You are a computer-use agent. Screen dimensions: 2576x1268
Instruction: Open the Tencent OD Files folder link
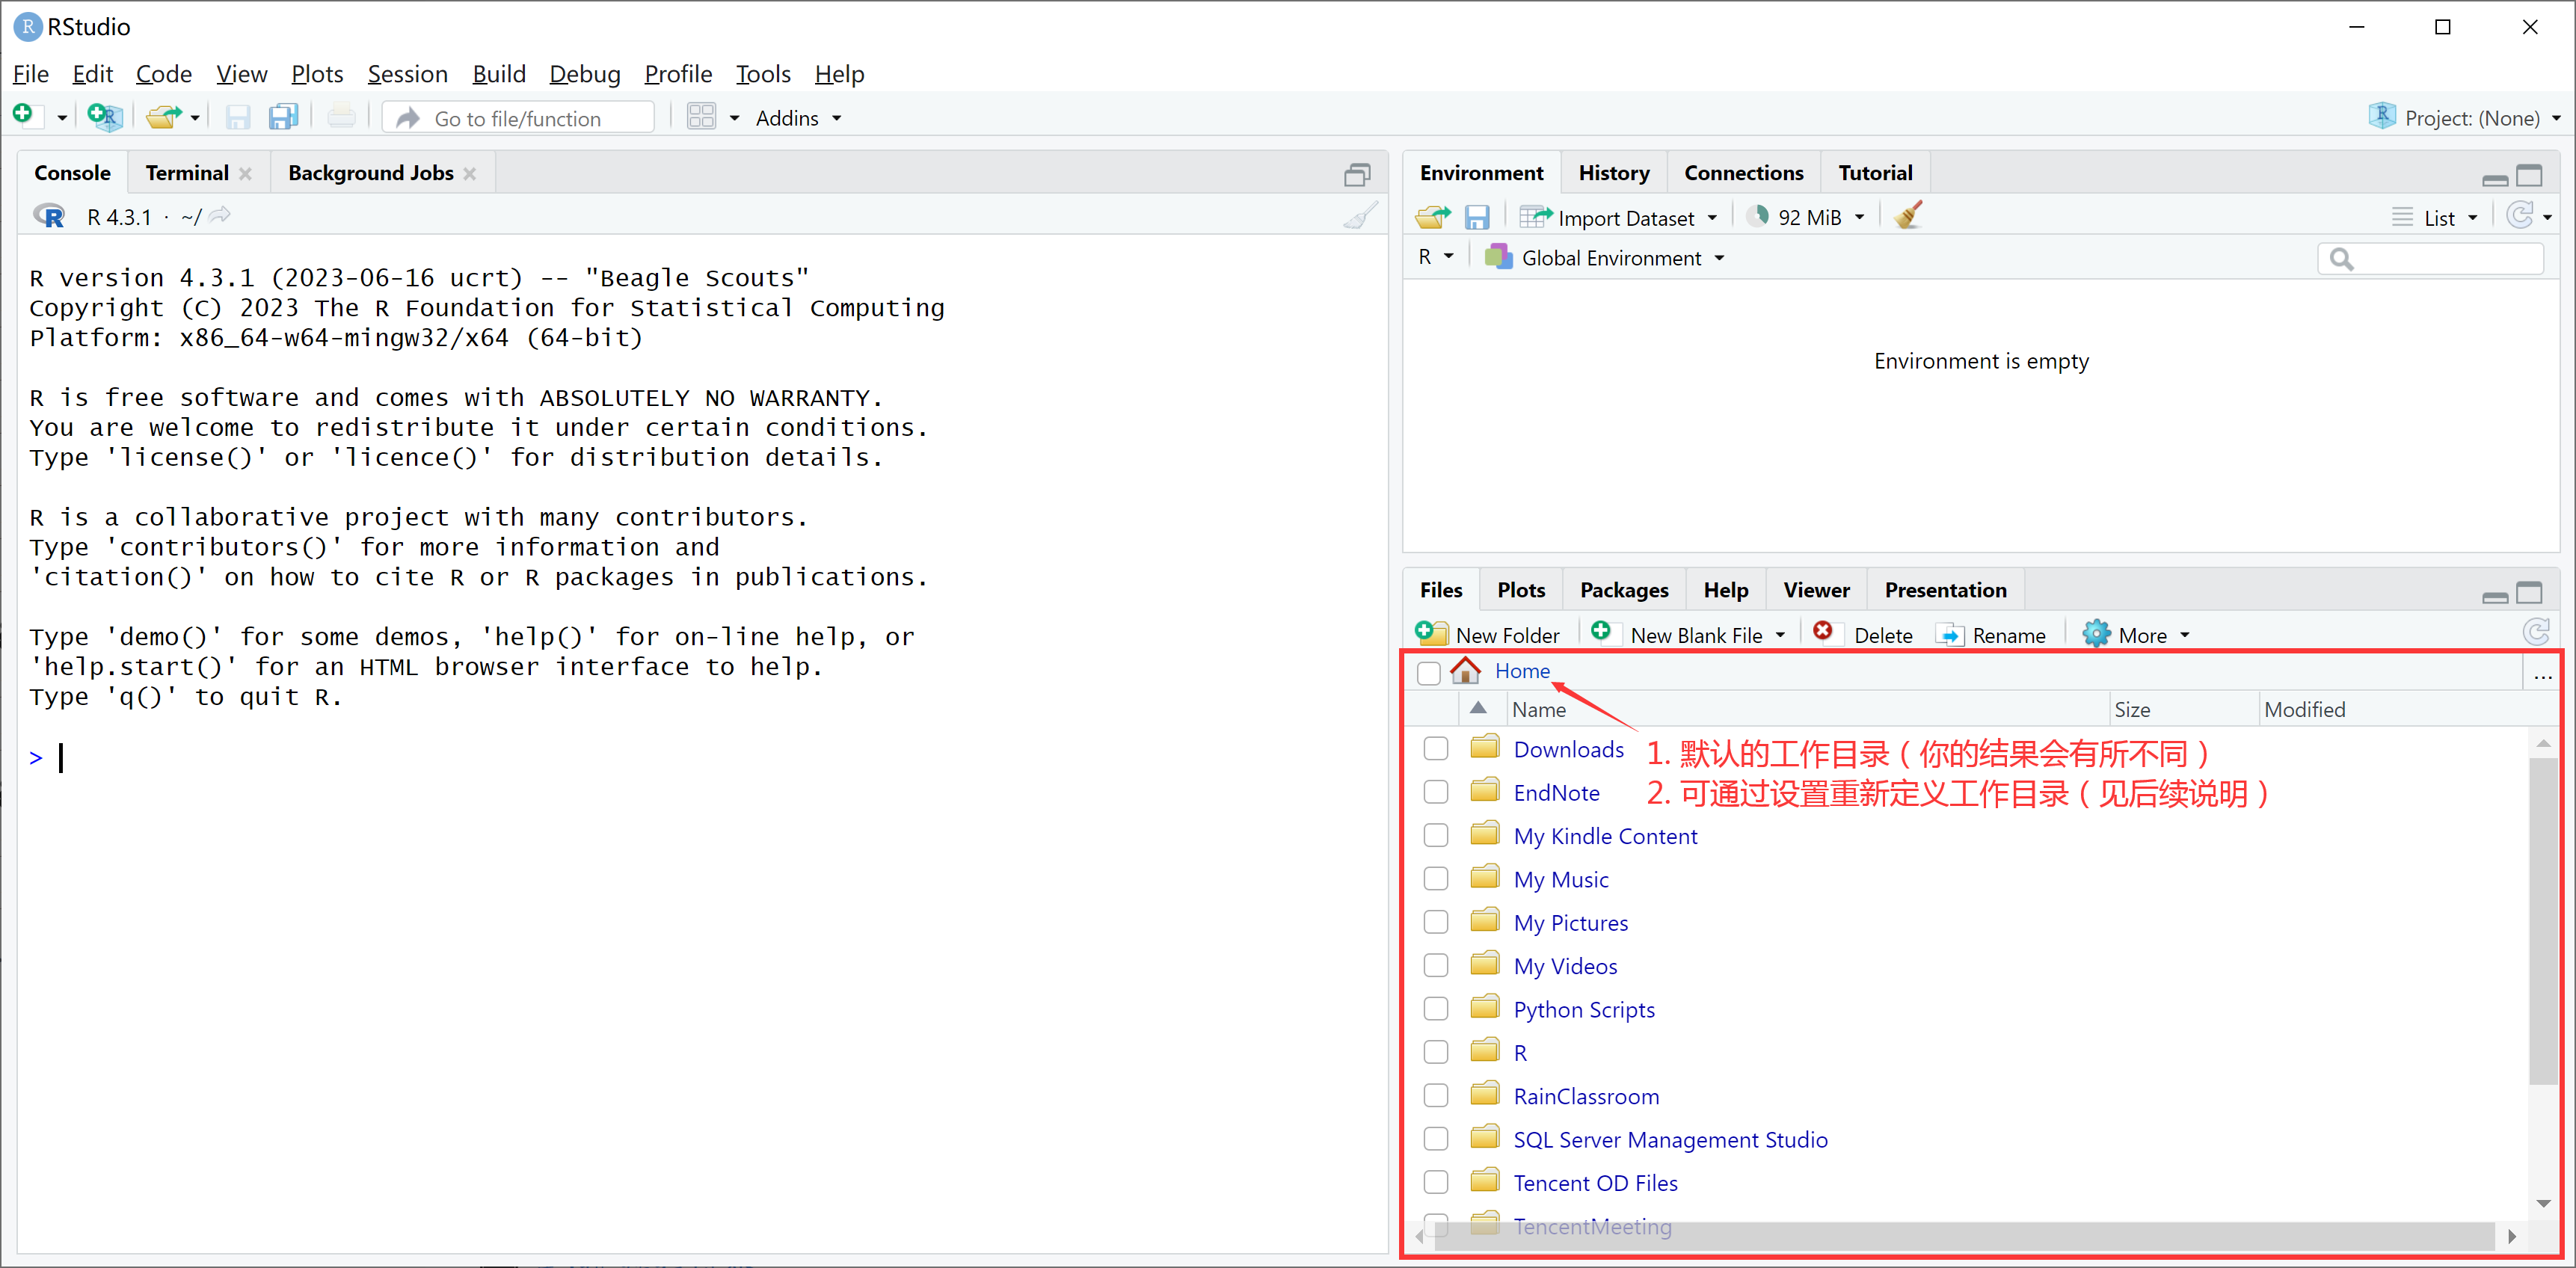pos(1595,1183)
